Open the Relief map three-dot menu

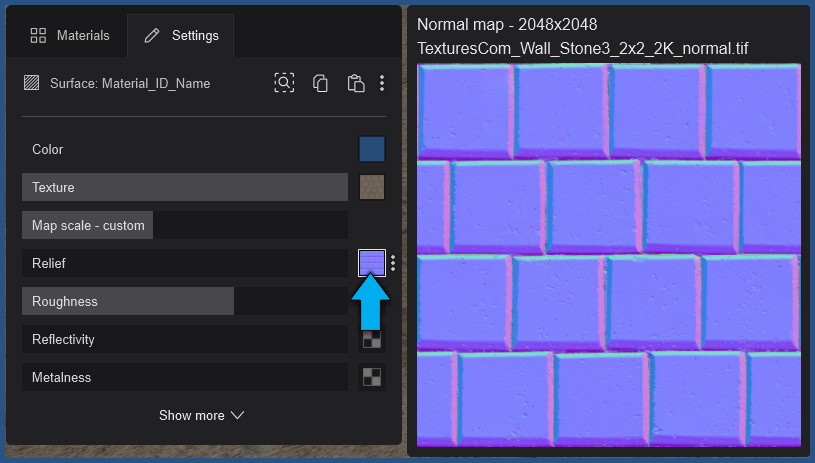[393, 263]
